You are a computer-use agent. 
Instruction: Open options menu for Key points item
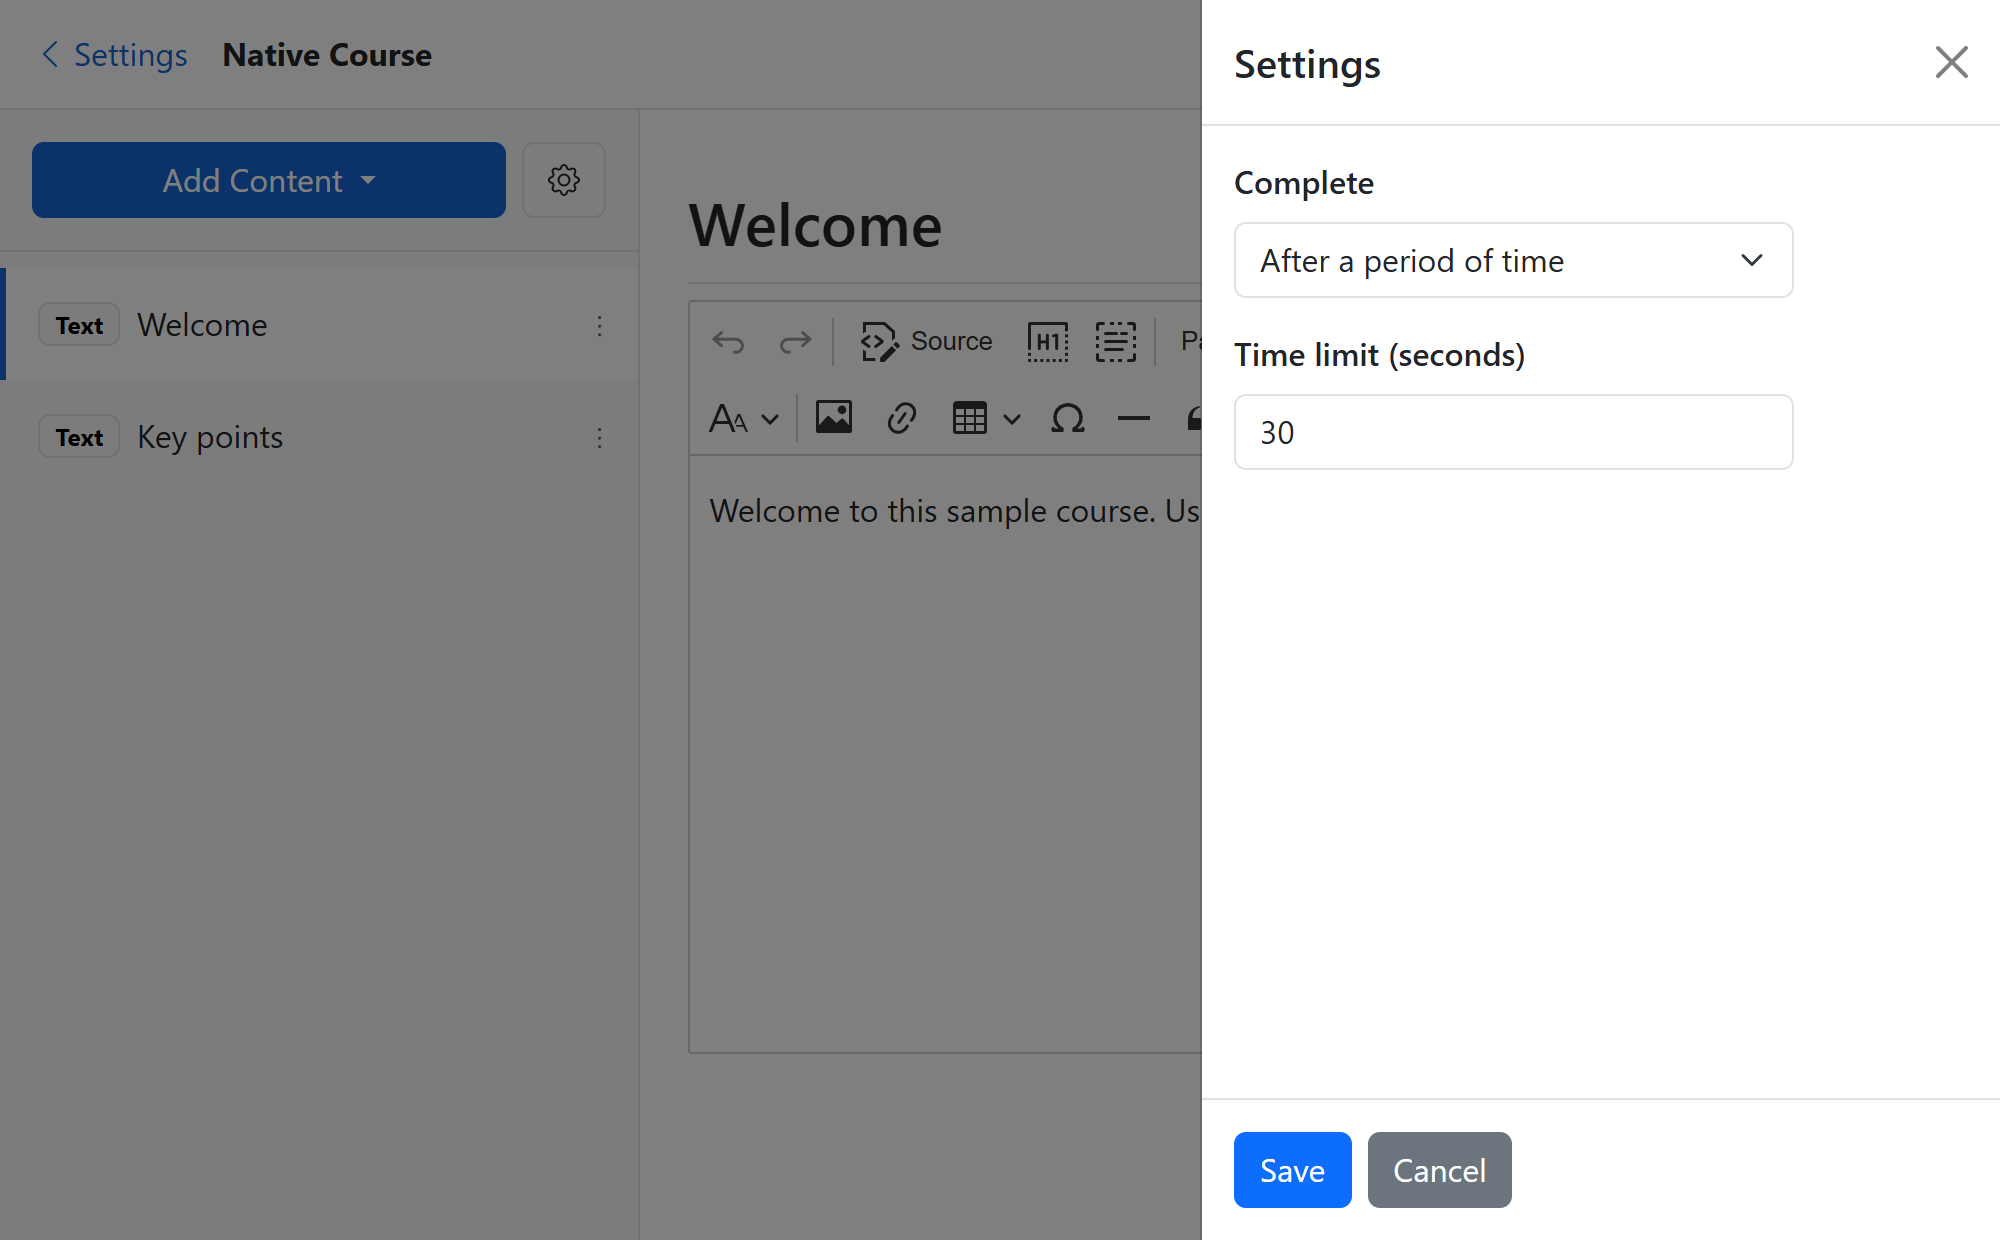click(x=599, y=438)
